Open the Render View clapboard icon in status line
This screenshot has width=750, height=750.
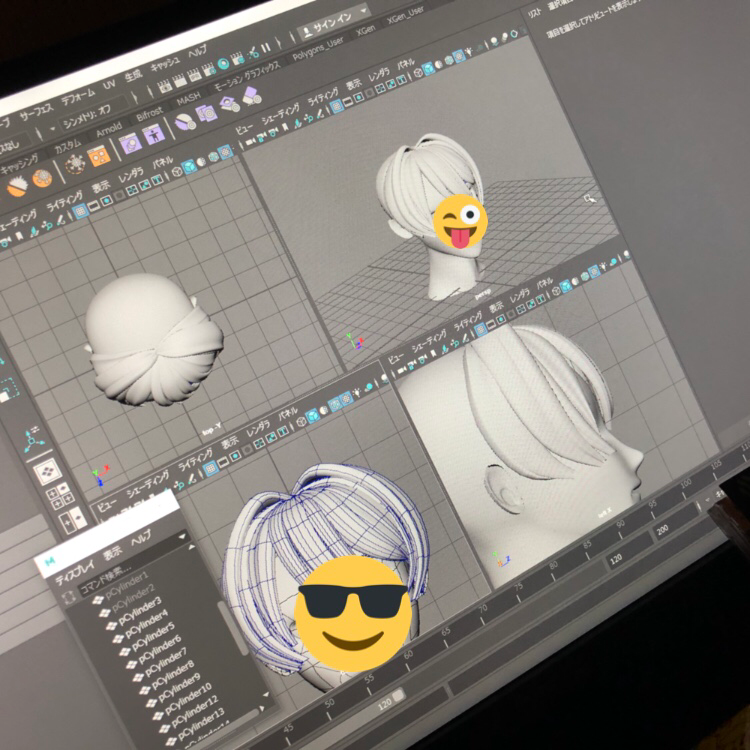(164, 87)
